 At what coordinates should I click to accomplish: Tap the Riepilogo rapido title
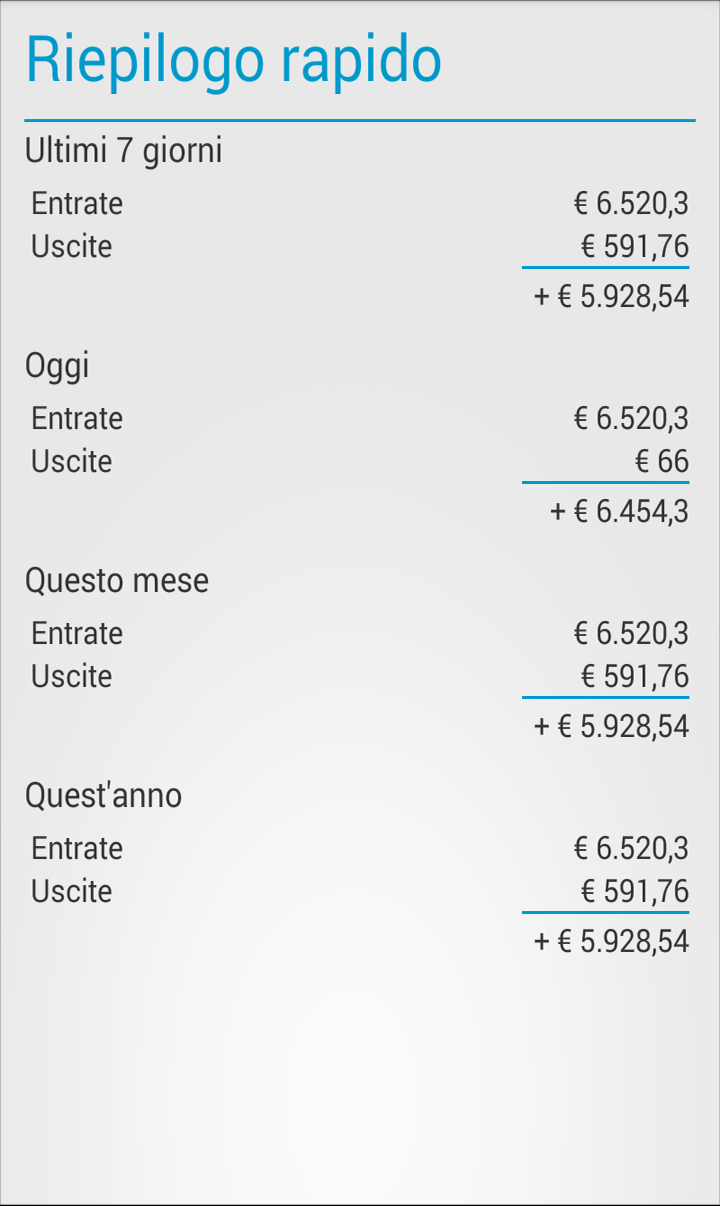click(233, 60)
